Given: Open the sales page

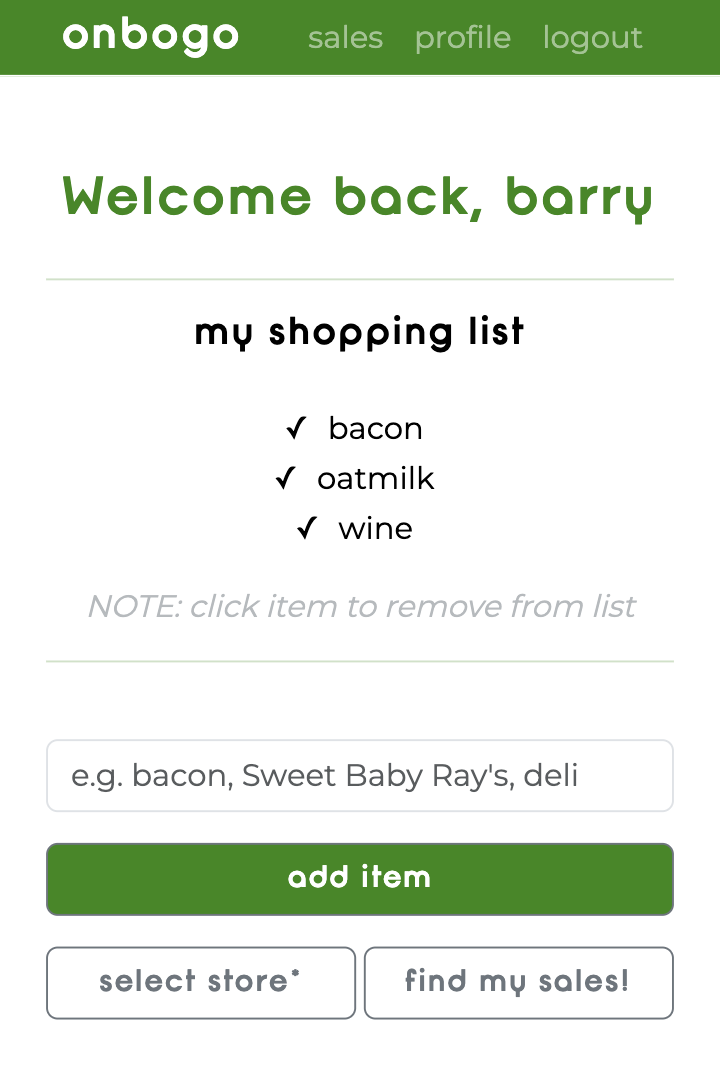Looking at the screenshot, I should coord(345,38).
